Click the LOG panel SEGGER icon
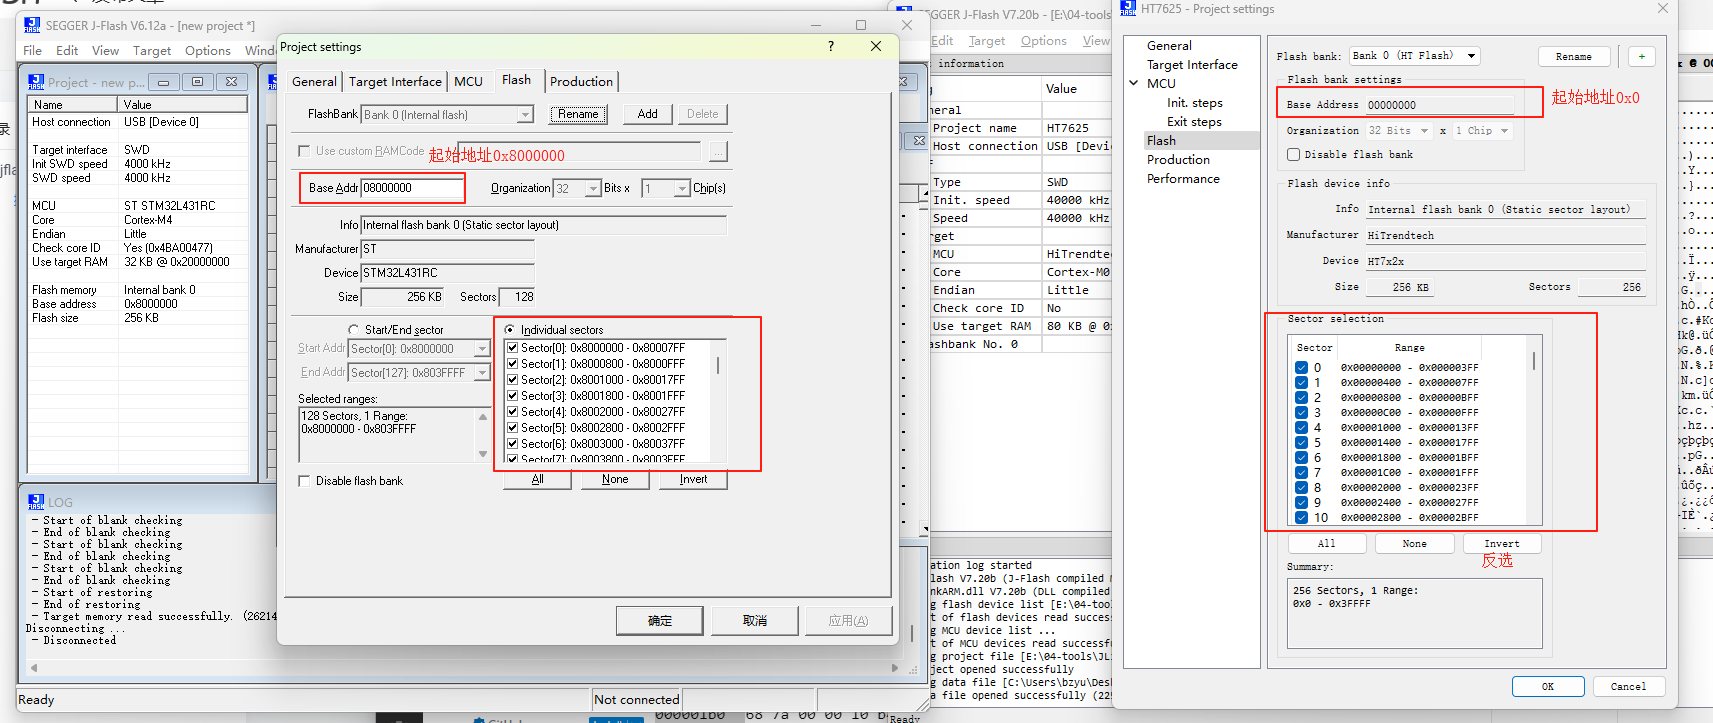Viewport: 1713px width, 723px height. point(36,502)
